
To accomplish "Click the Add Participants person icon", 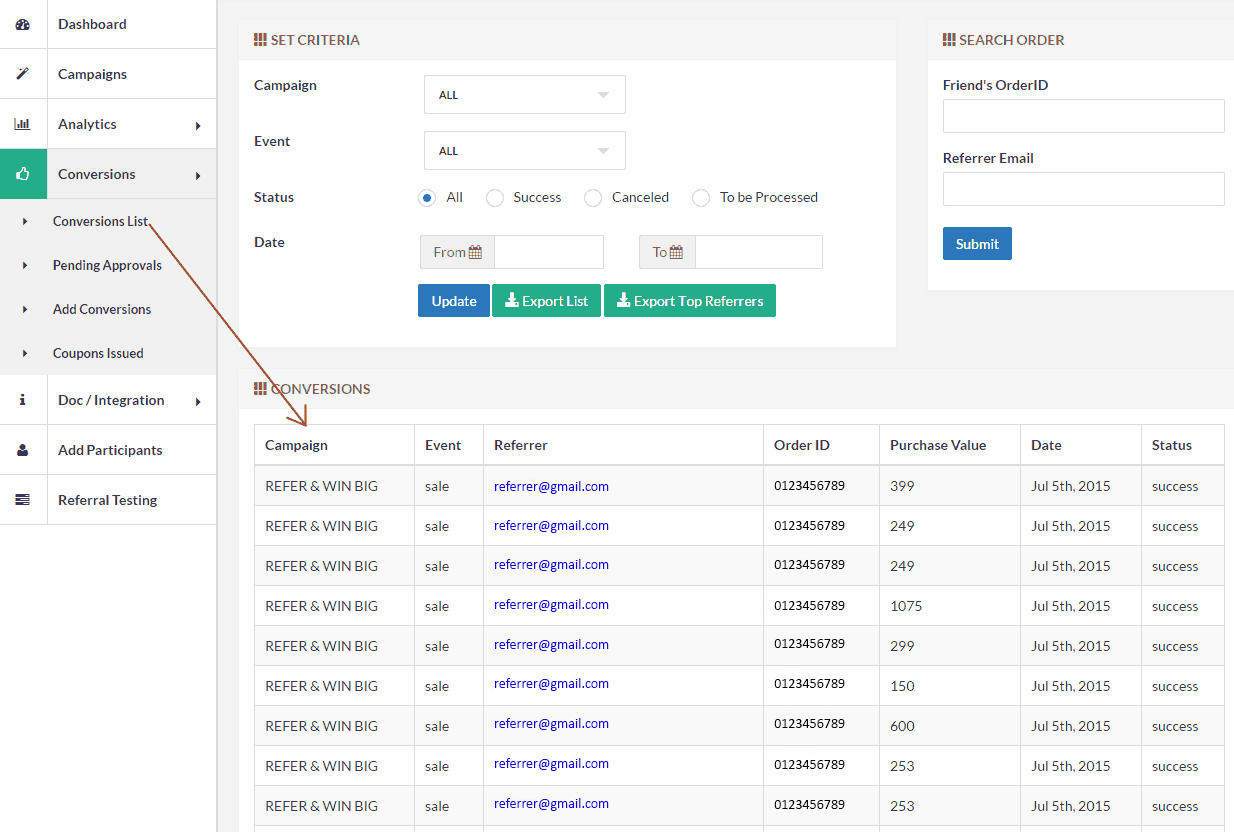I will [x=23, y=450].
